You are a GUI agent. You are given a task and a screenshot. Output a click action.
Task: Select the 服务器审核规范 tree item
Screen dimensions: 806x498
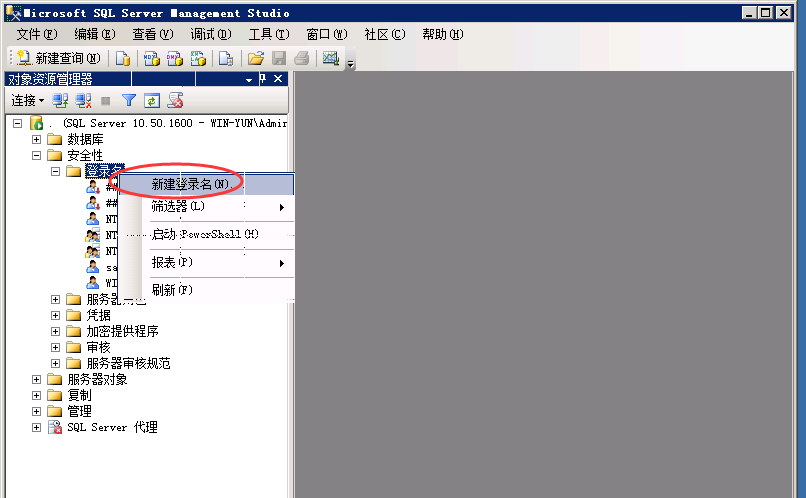[128, 363]
